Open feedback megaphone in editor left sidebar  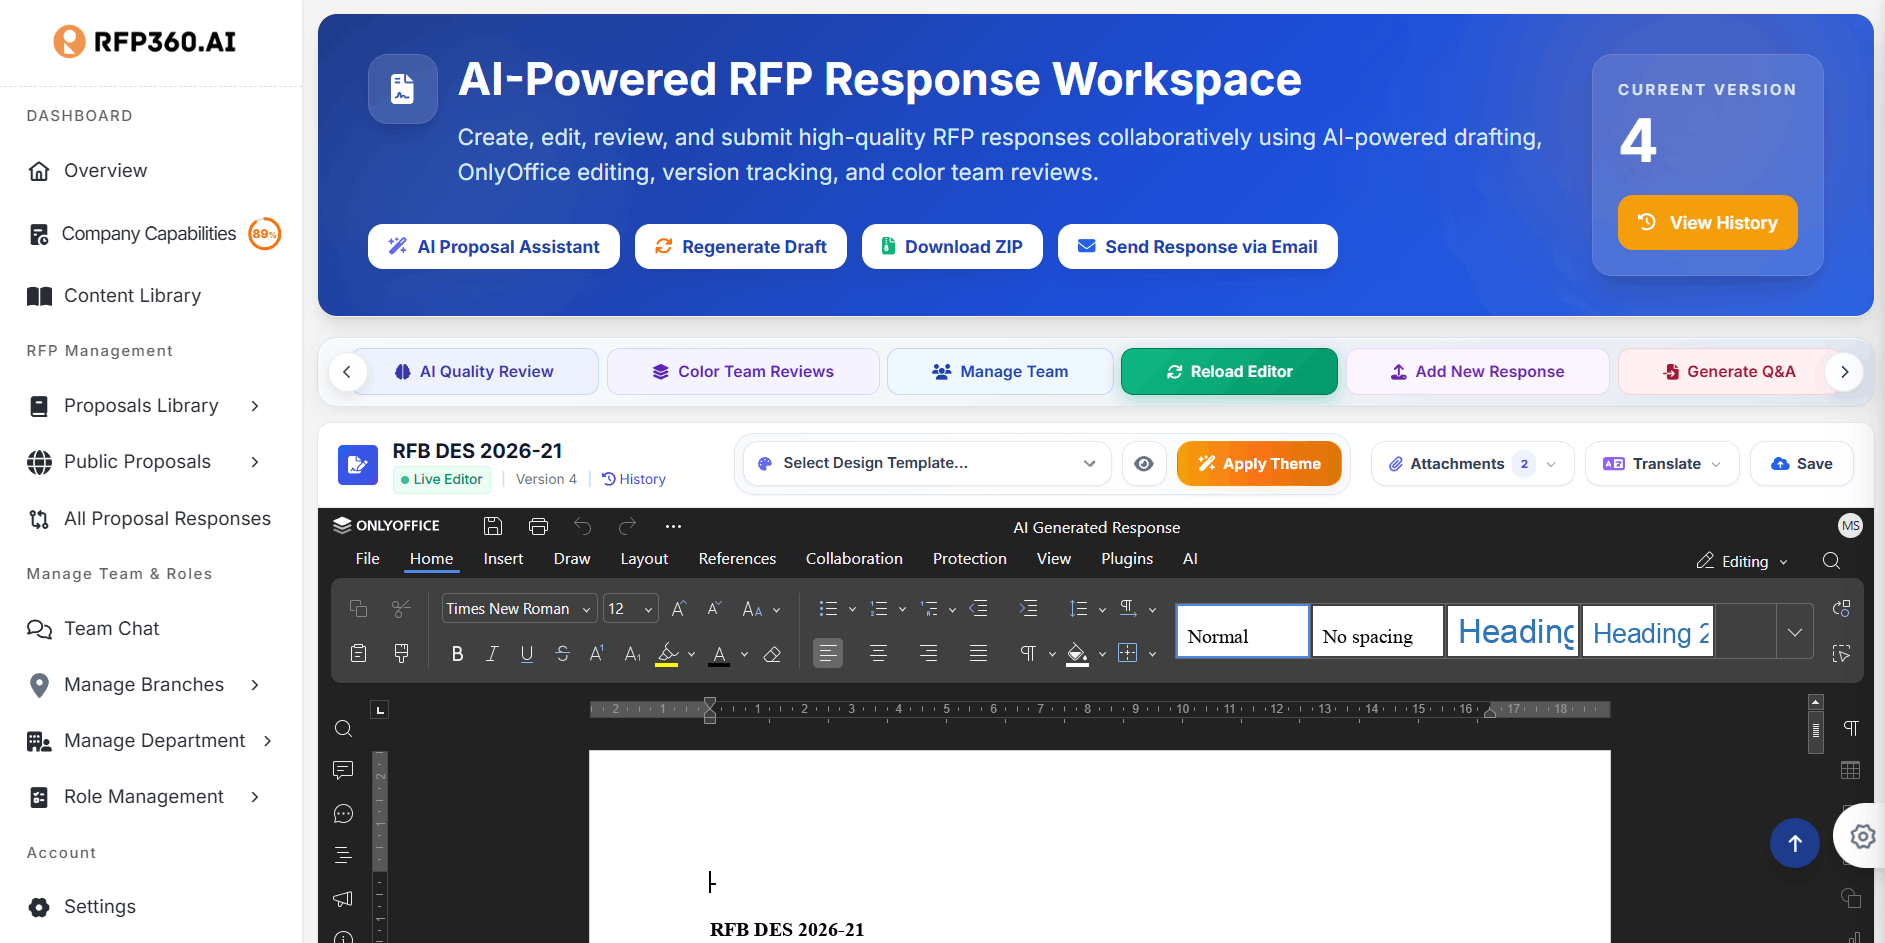coord(343,898)
